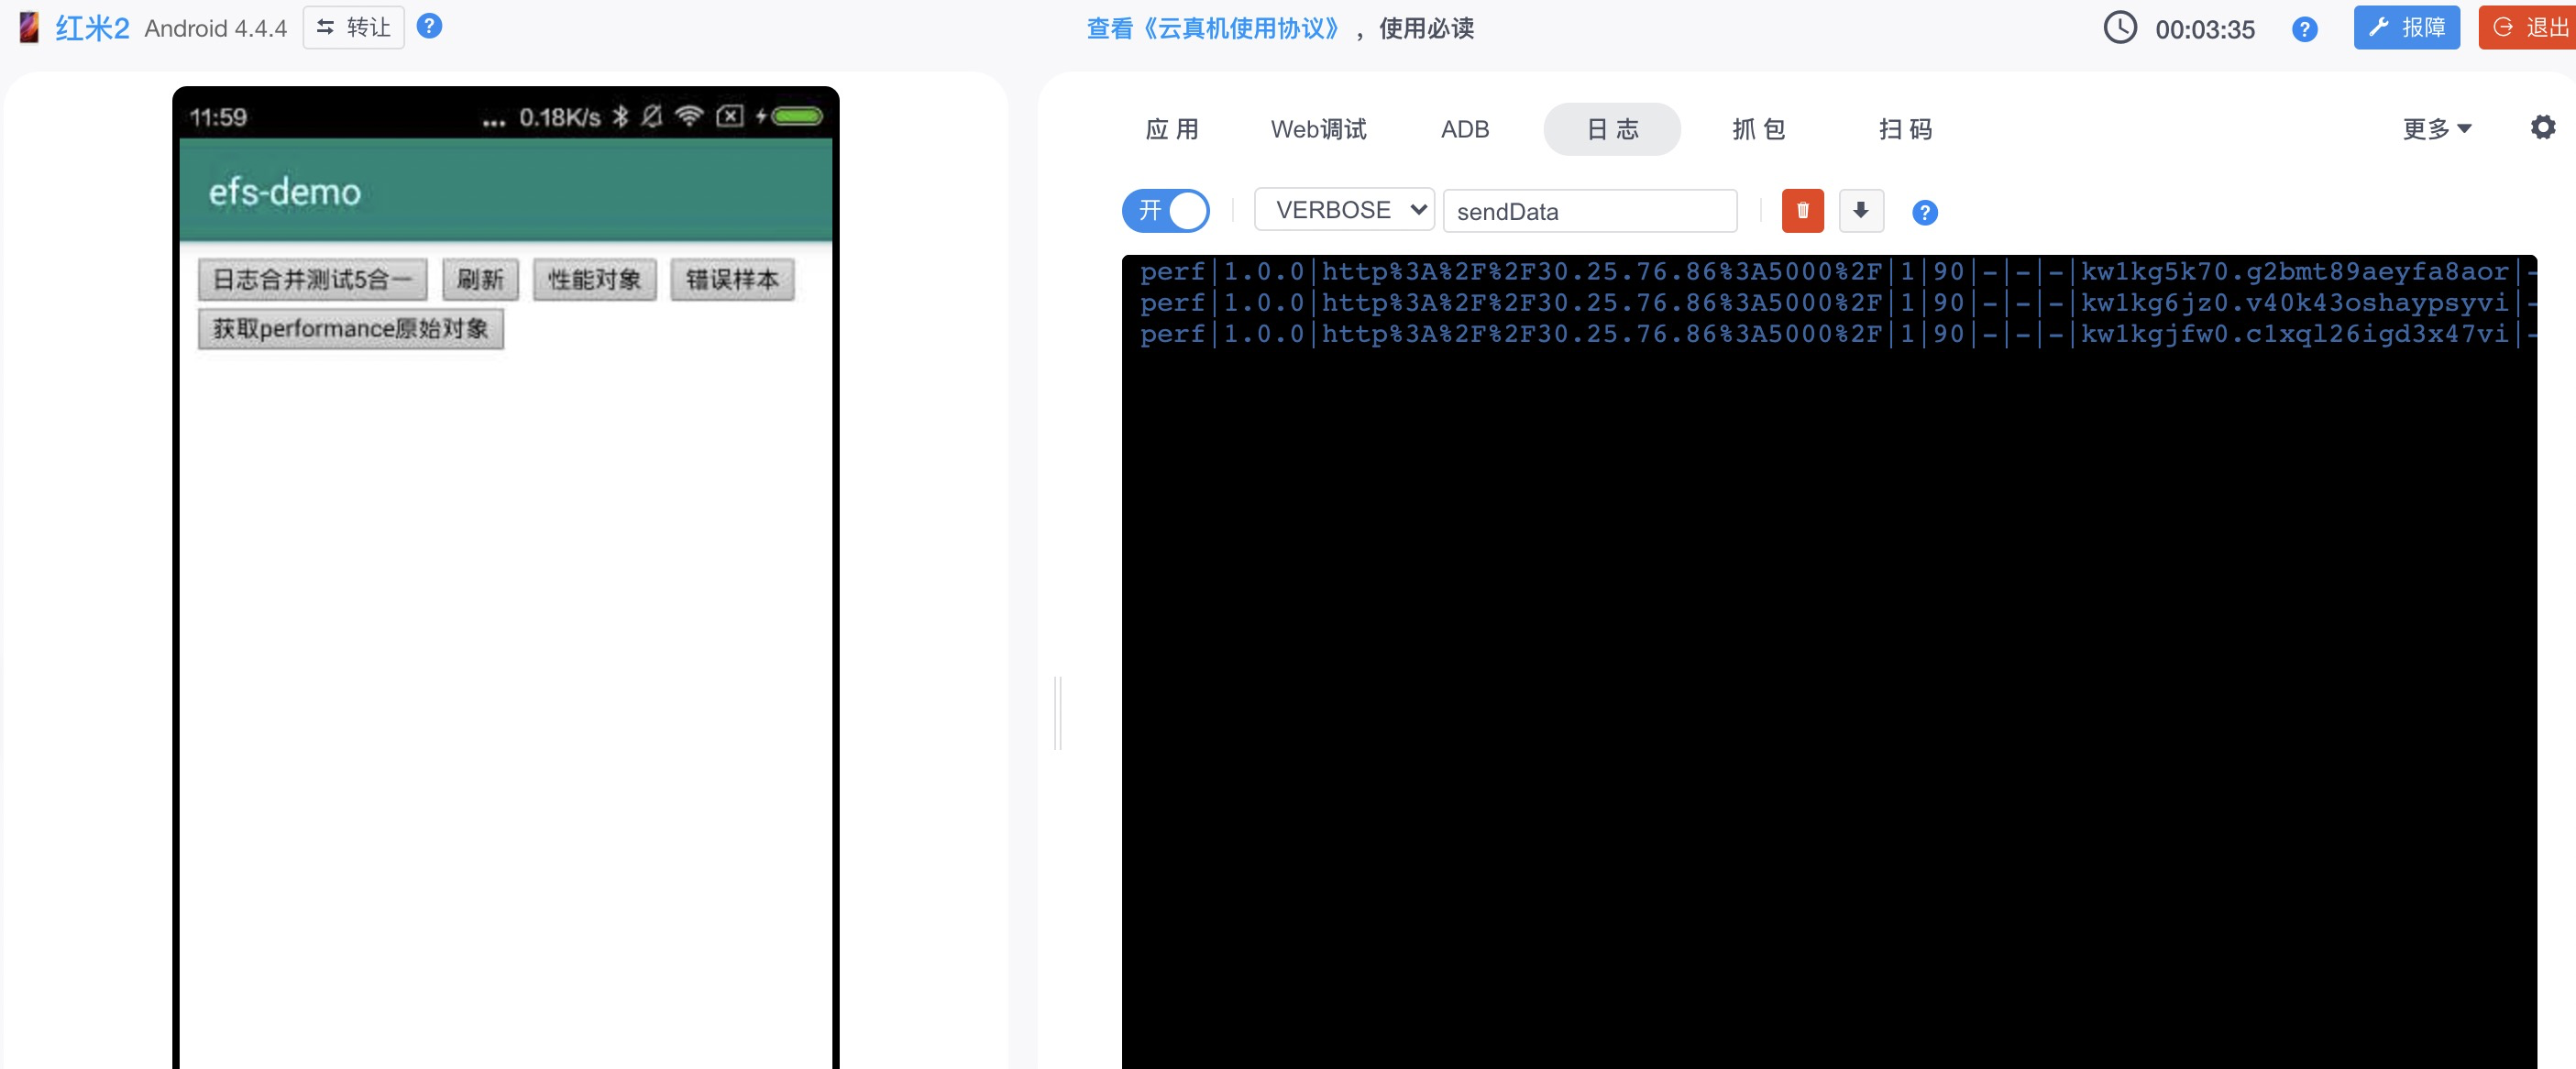
Task: Click the panel divider handle
Action: 1058,713
